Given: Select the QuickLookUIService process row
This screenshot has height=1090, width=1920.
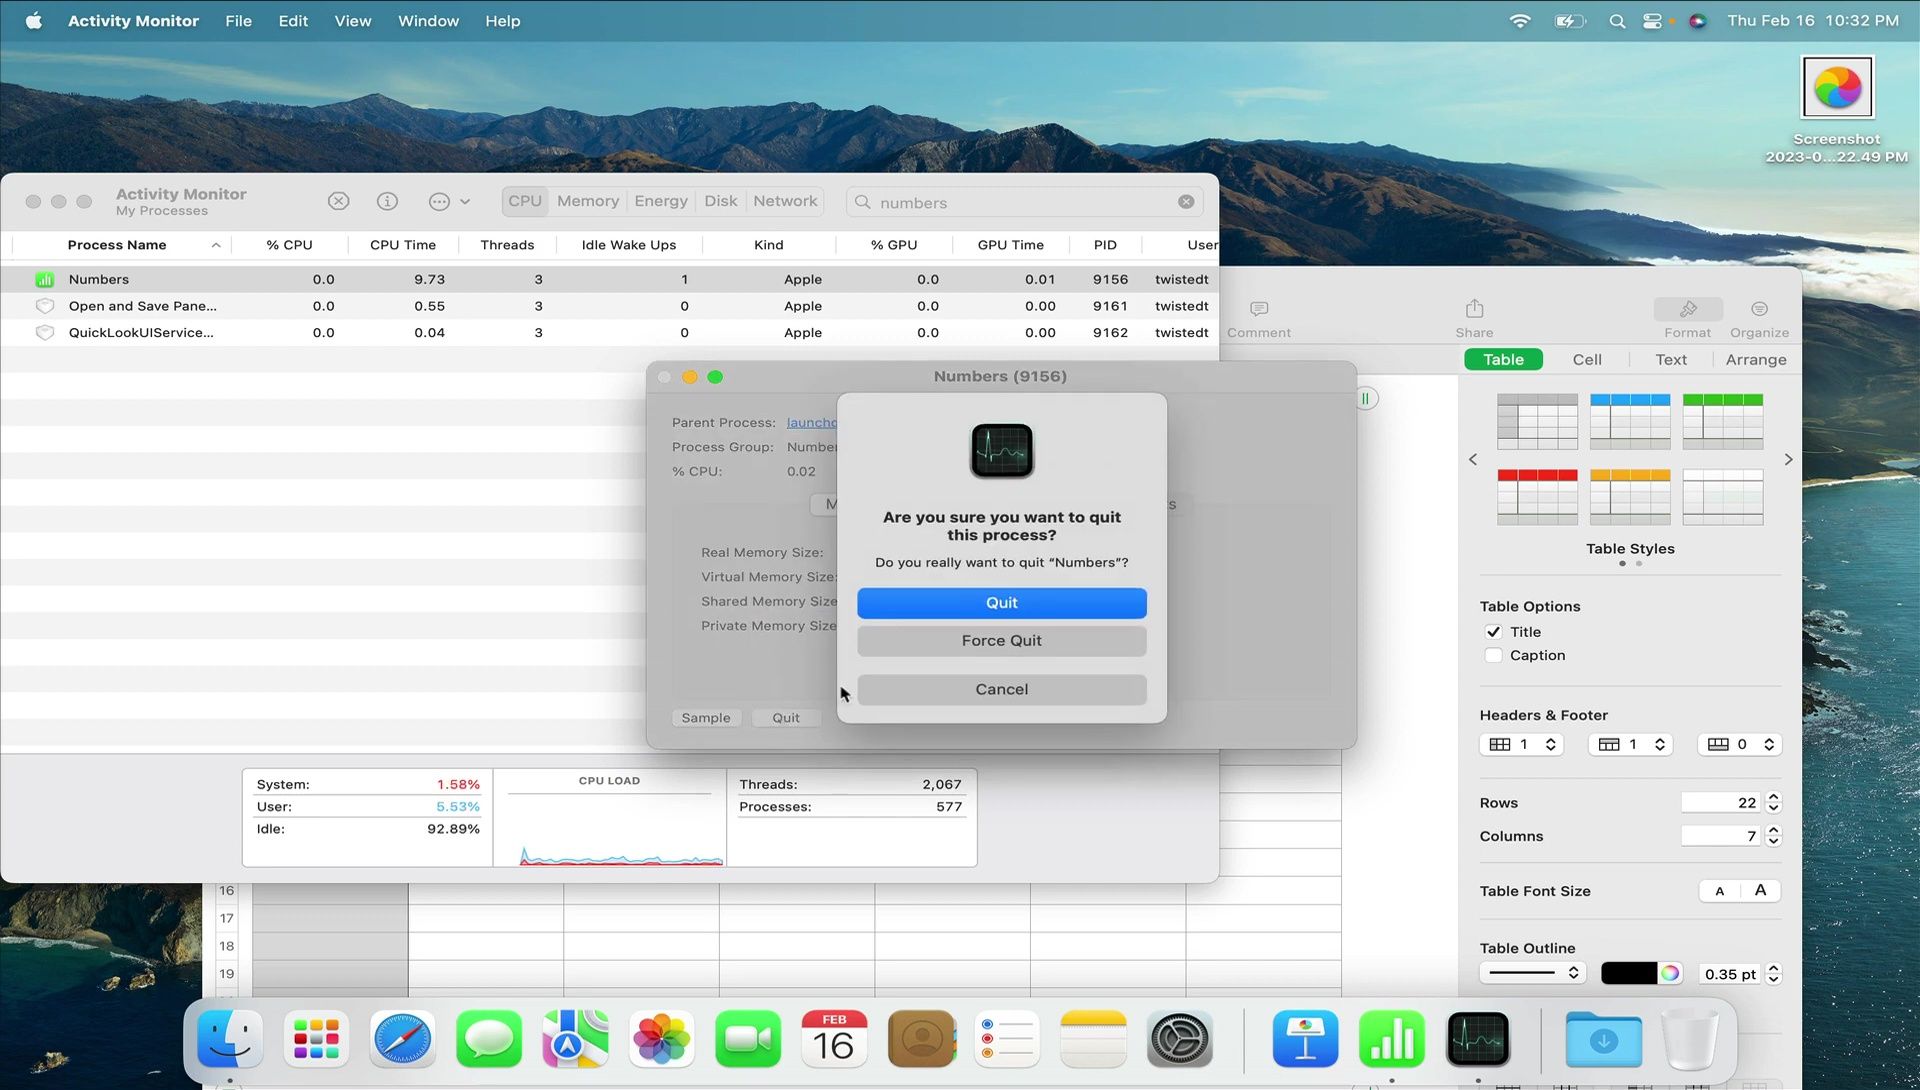Looking at the screenshot, I should click(x=610, y=333).
